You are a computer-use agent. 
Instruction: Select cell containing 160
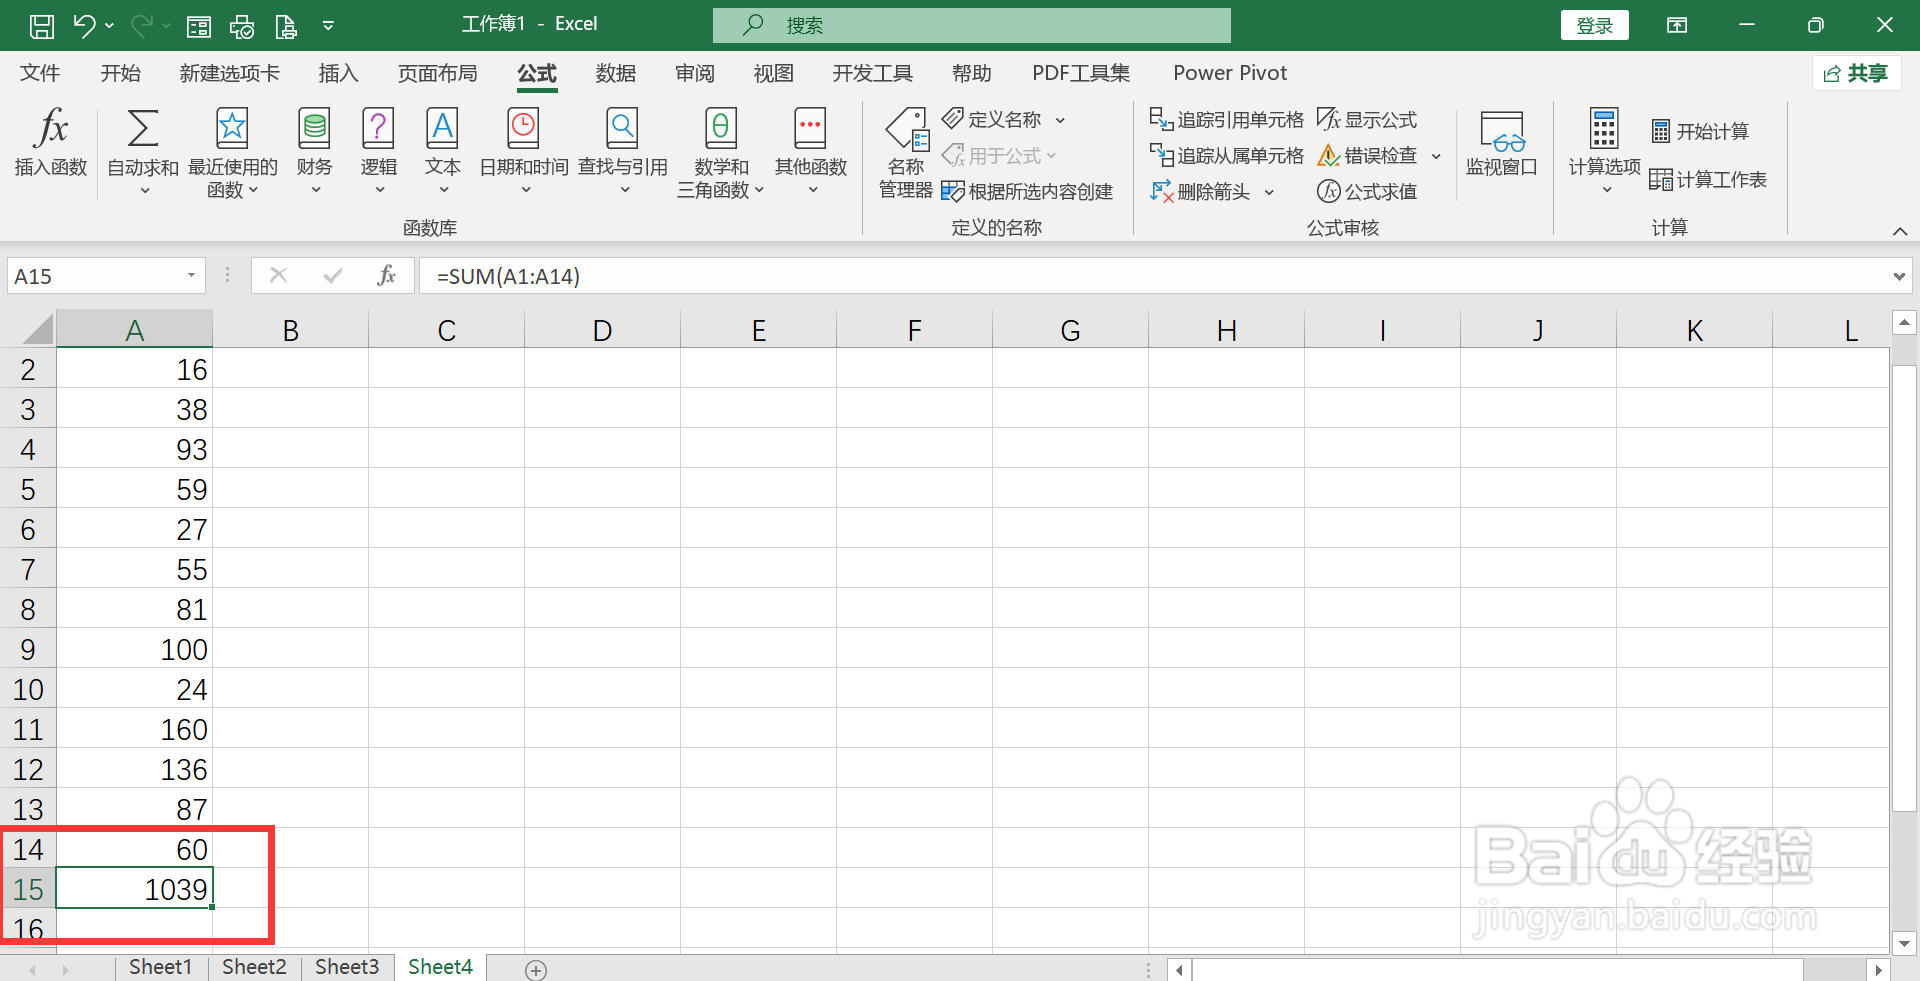pyautogui.click(x=134, y=729)
